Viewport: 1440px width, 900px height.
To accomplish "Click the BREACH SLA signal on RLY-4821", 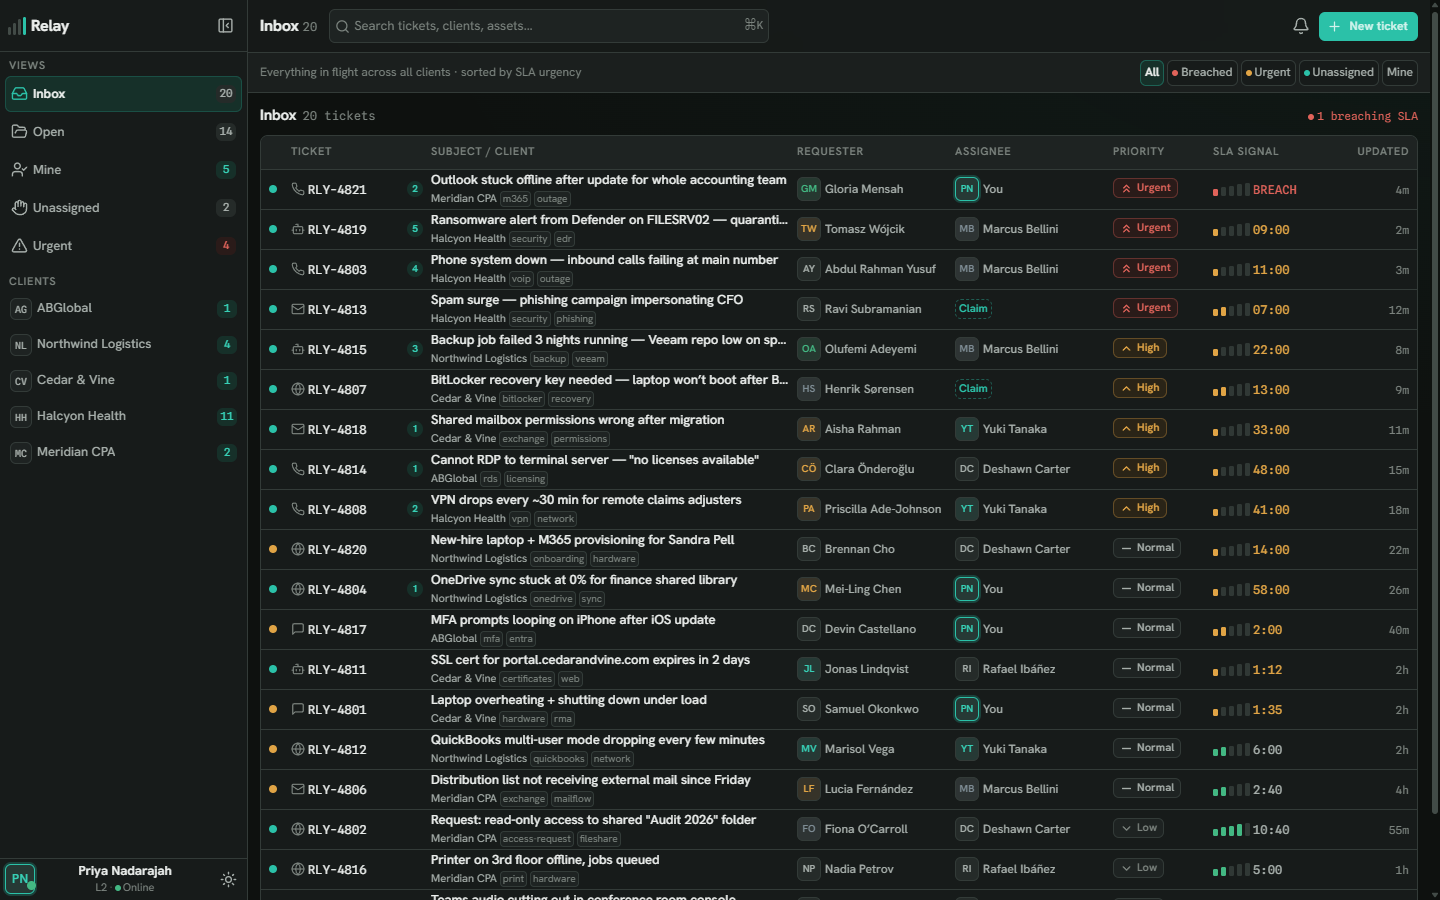I will (x=1255, y=190).
